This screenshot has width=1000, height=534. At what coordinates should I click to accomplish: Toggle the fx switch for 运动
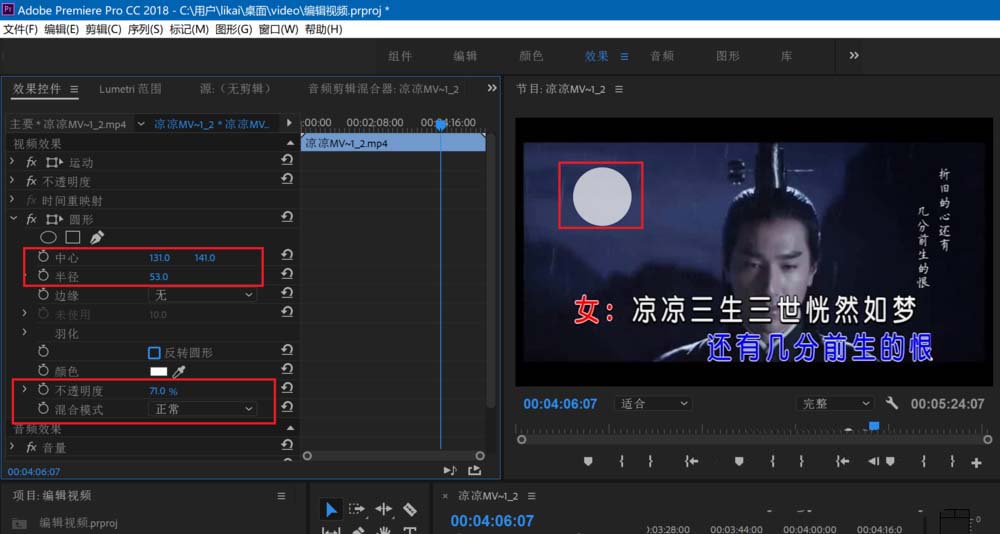point(32,163)
